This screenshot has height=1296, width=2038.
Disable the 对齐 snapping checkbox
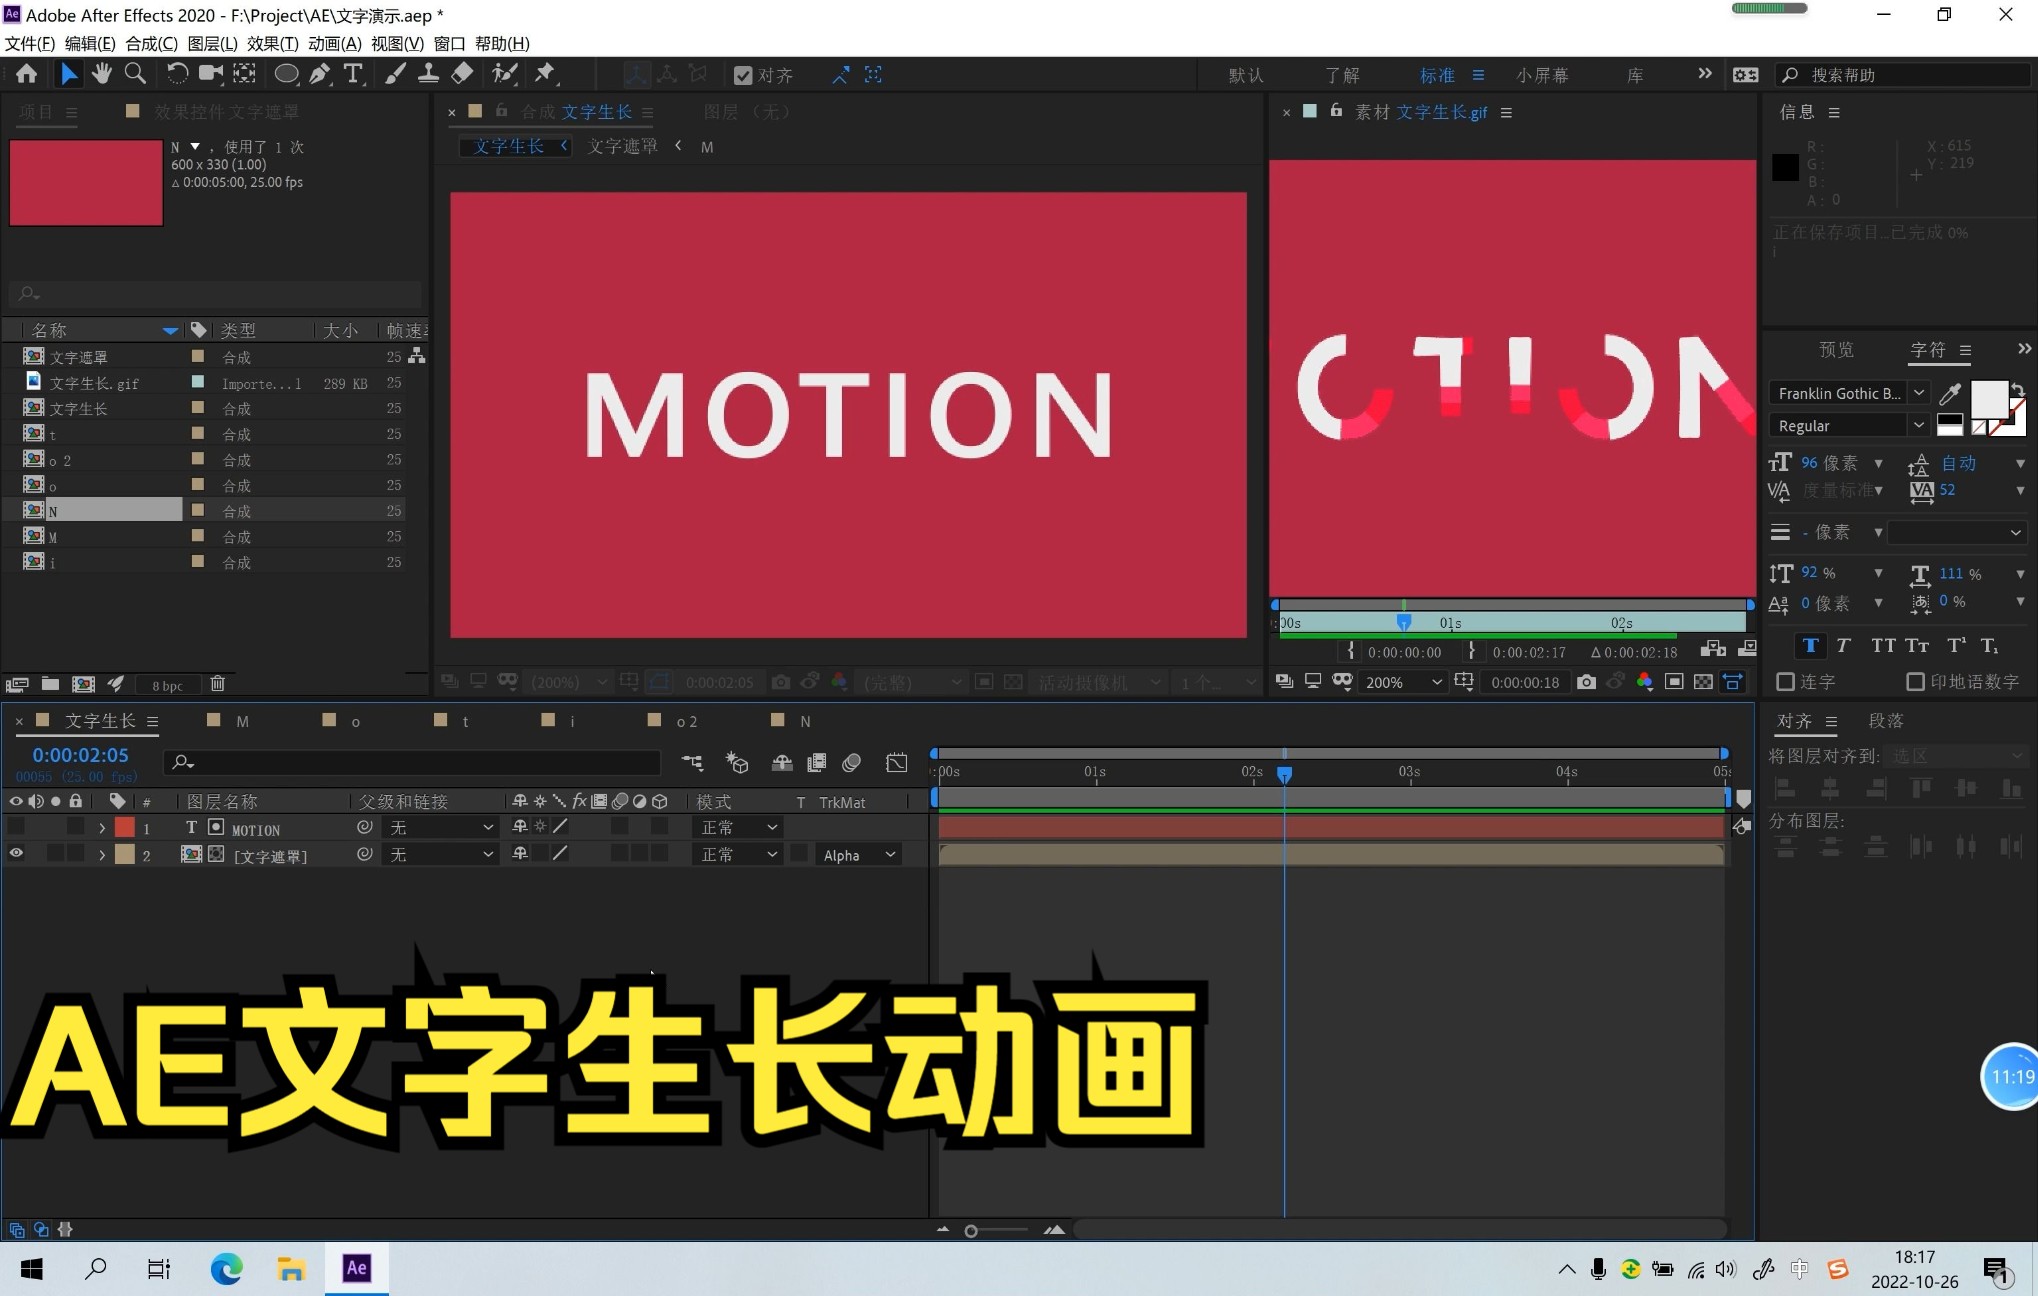tap(742, 75)
